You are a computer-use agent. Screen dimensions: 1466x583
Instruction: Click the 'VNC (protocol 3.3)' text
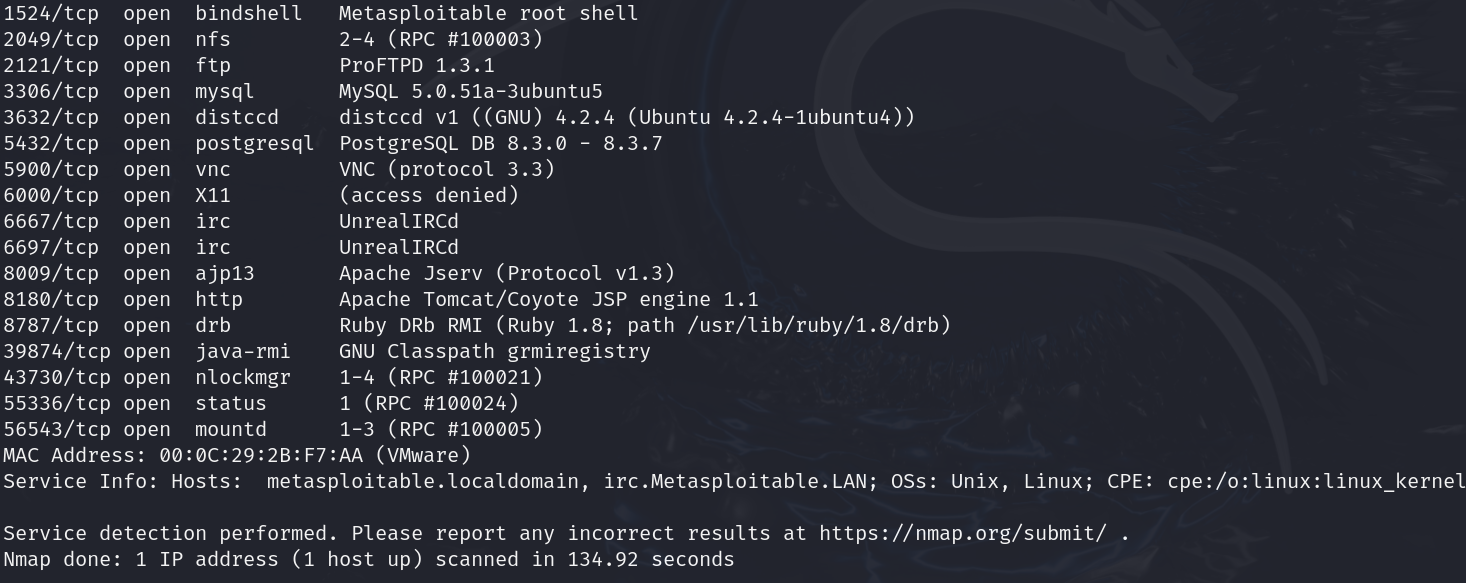[x=446, y=169]
